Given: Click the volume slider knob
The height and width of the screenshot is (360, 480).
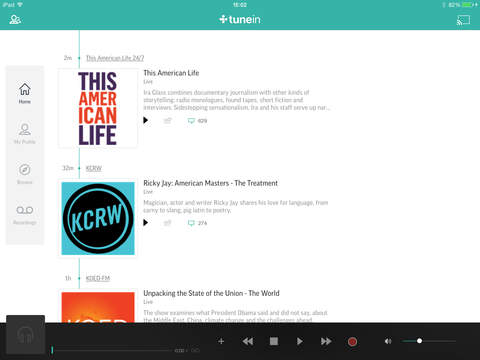Looking at the screenshot, I should (419, 341).
